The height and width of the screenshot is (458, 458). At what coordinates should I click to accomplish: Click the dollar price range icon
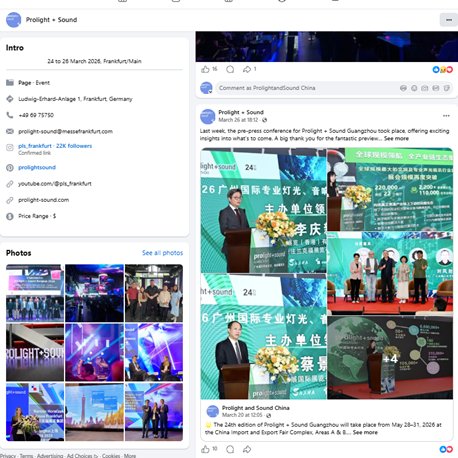pyautogui.click(x=10, y=216)
